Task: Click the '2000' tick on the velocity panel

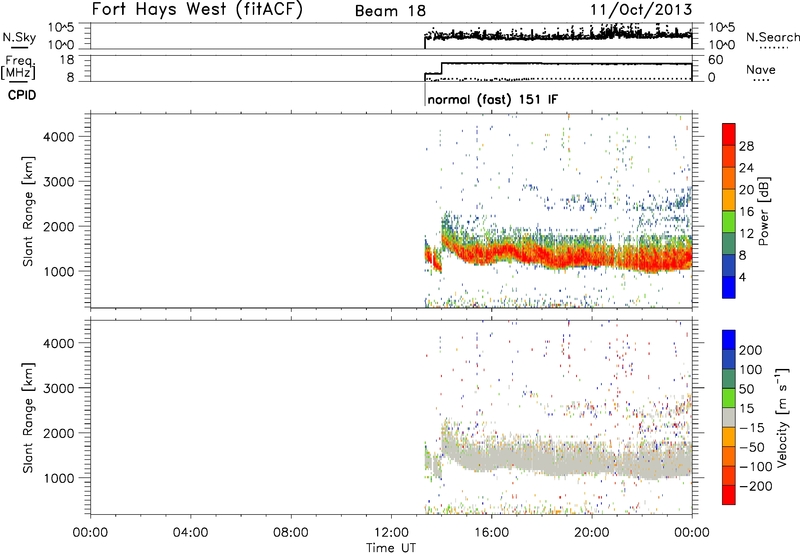Action: [59, 433]
